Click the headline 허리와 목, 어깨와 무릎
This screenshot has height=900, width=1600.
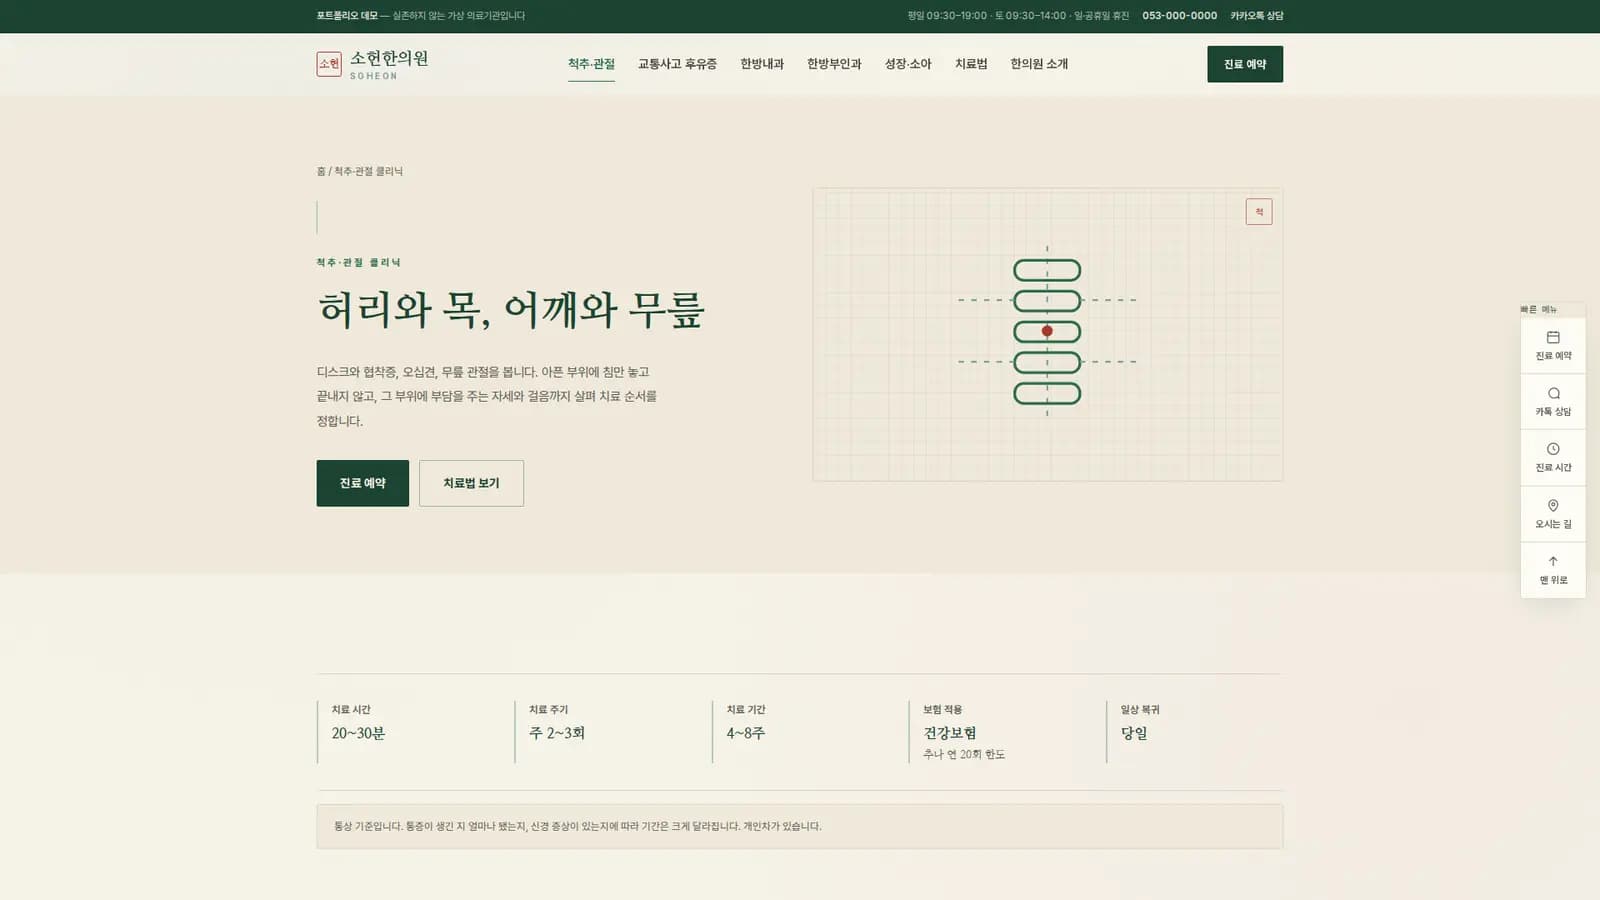(511, 309)
